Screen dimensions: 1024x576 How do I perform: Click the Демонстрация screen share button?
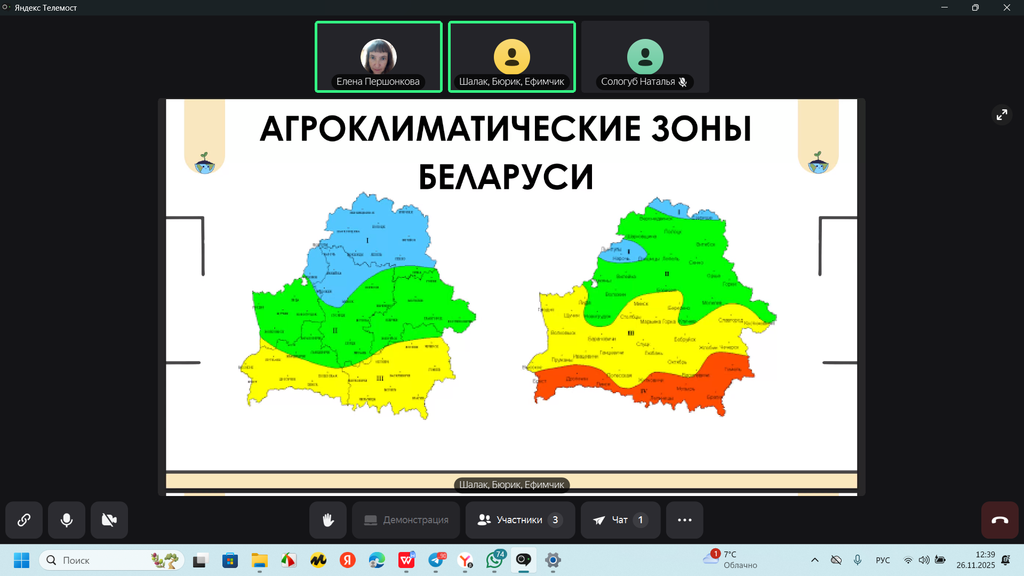click(405, 520)
